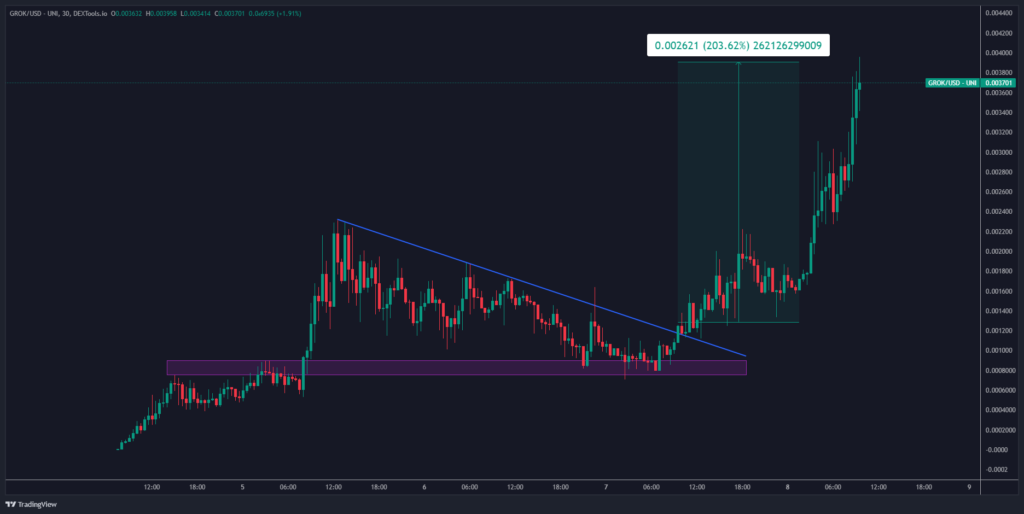This screenshot has height=514, width=1024.
Task: Click the green GROK/USD - UNI price line tag
Action: [x=951, y=82]
